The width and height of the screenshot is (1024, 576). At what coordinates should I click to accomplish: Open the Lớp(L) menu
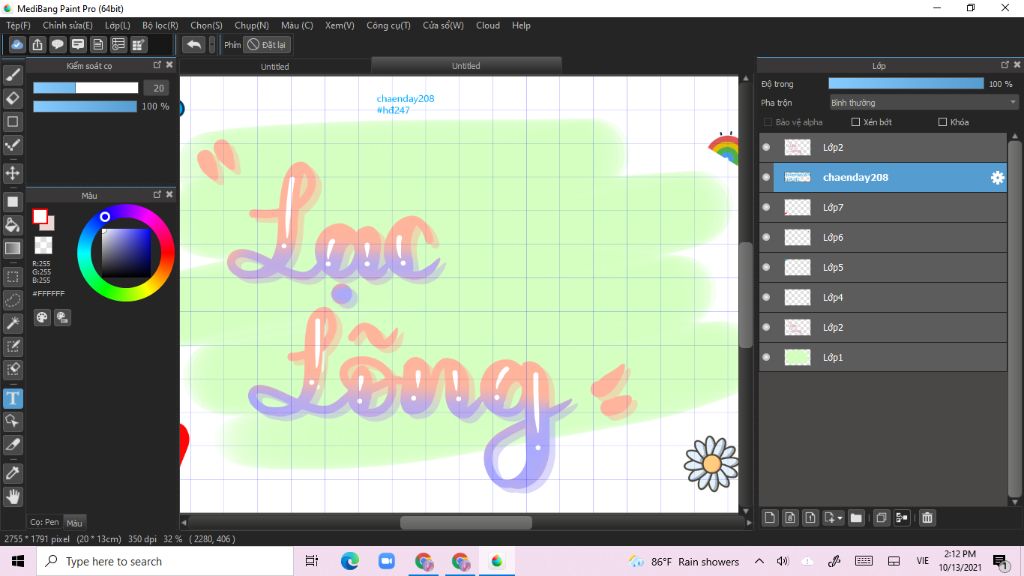click(118, 25)
